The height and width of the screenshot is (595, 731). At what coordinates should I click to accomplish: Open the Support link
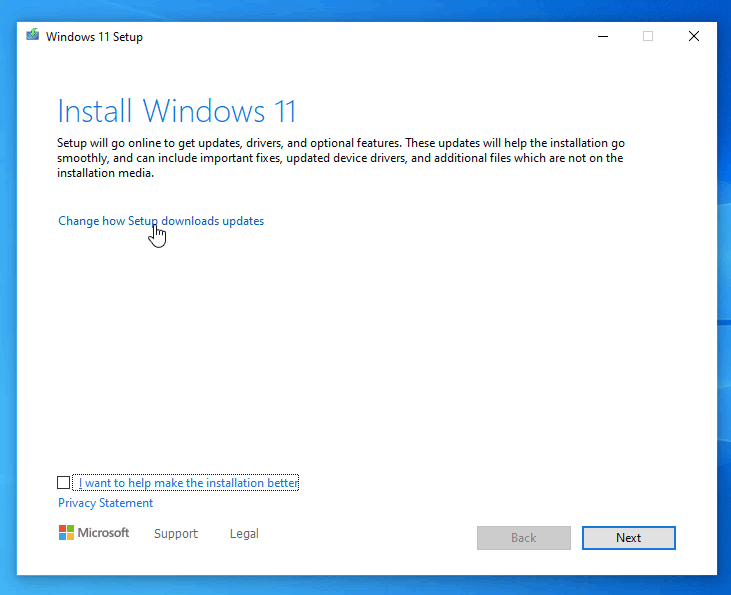(x=176, y=533)
